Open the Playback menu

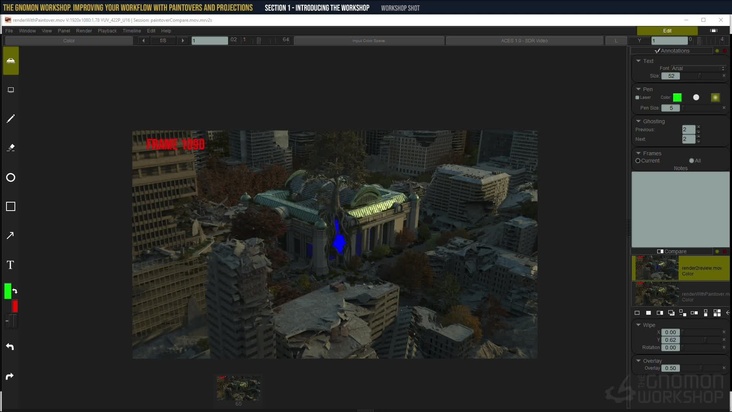click(107, 31)
